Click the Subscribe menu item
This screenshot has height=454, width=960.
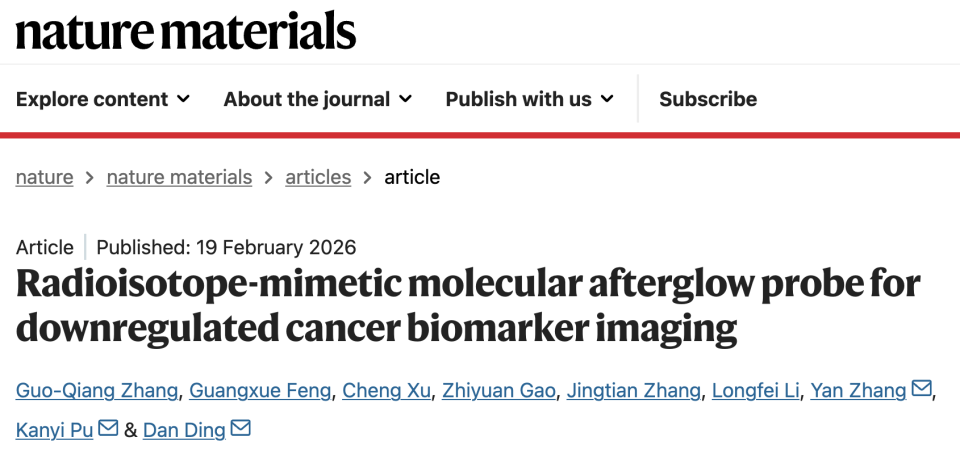708,99
